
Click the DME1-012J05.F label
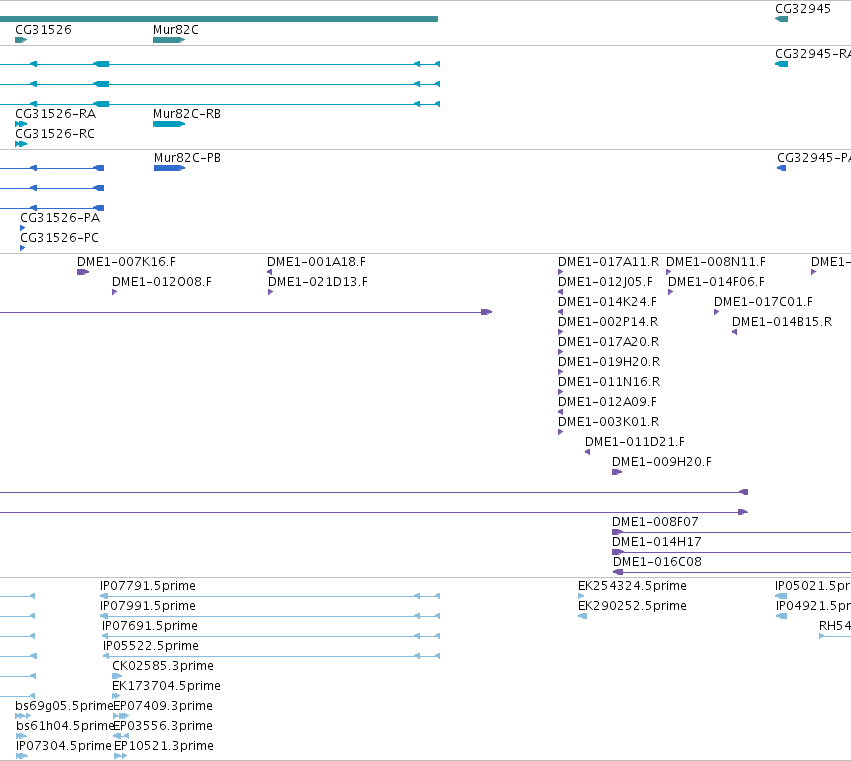[x=605, y=282]
